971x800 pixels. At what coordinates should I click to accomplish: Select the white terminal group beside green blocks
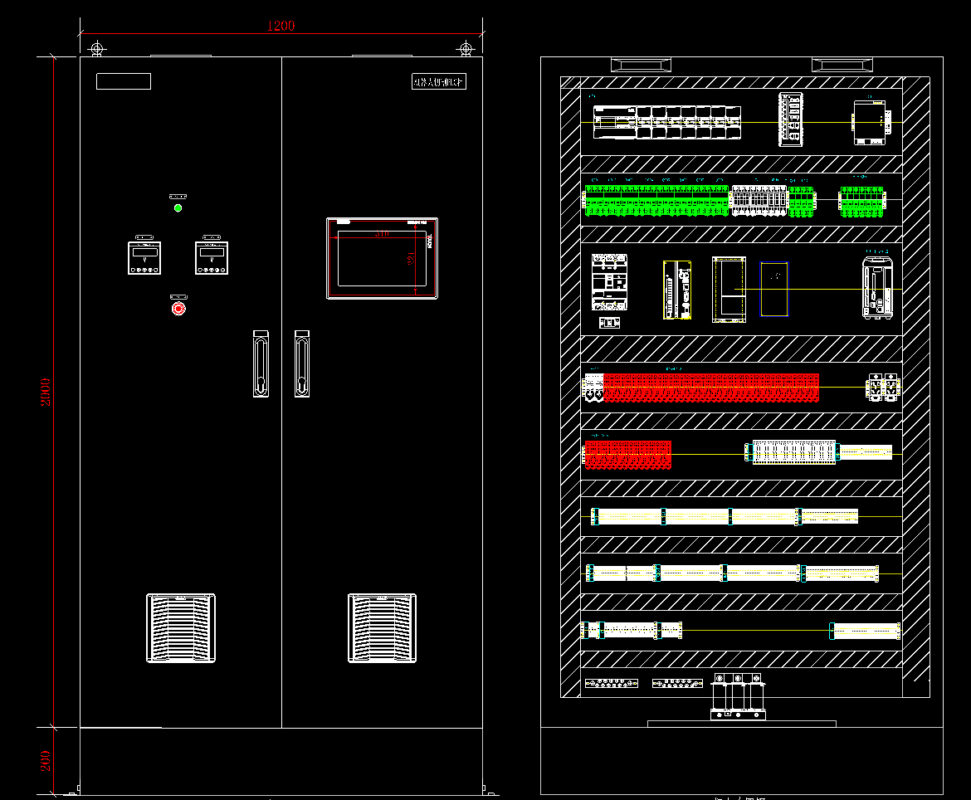point(760,201)
